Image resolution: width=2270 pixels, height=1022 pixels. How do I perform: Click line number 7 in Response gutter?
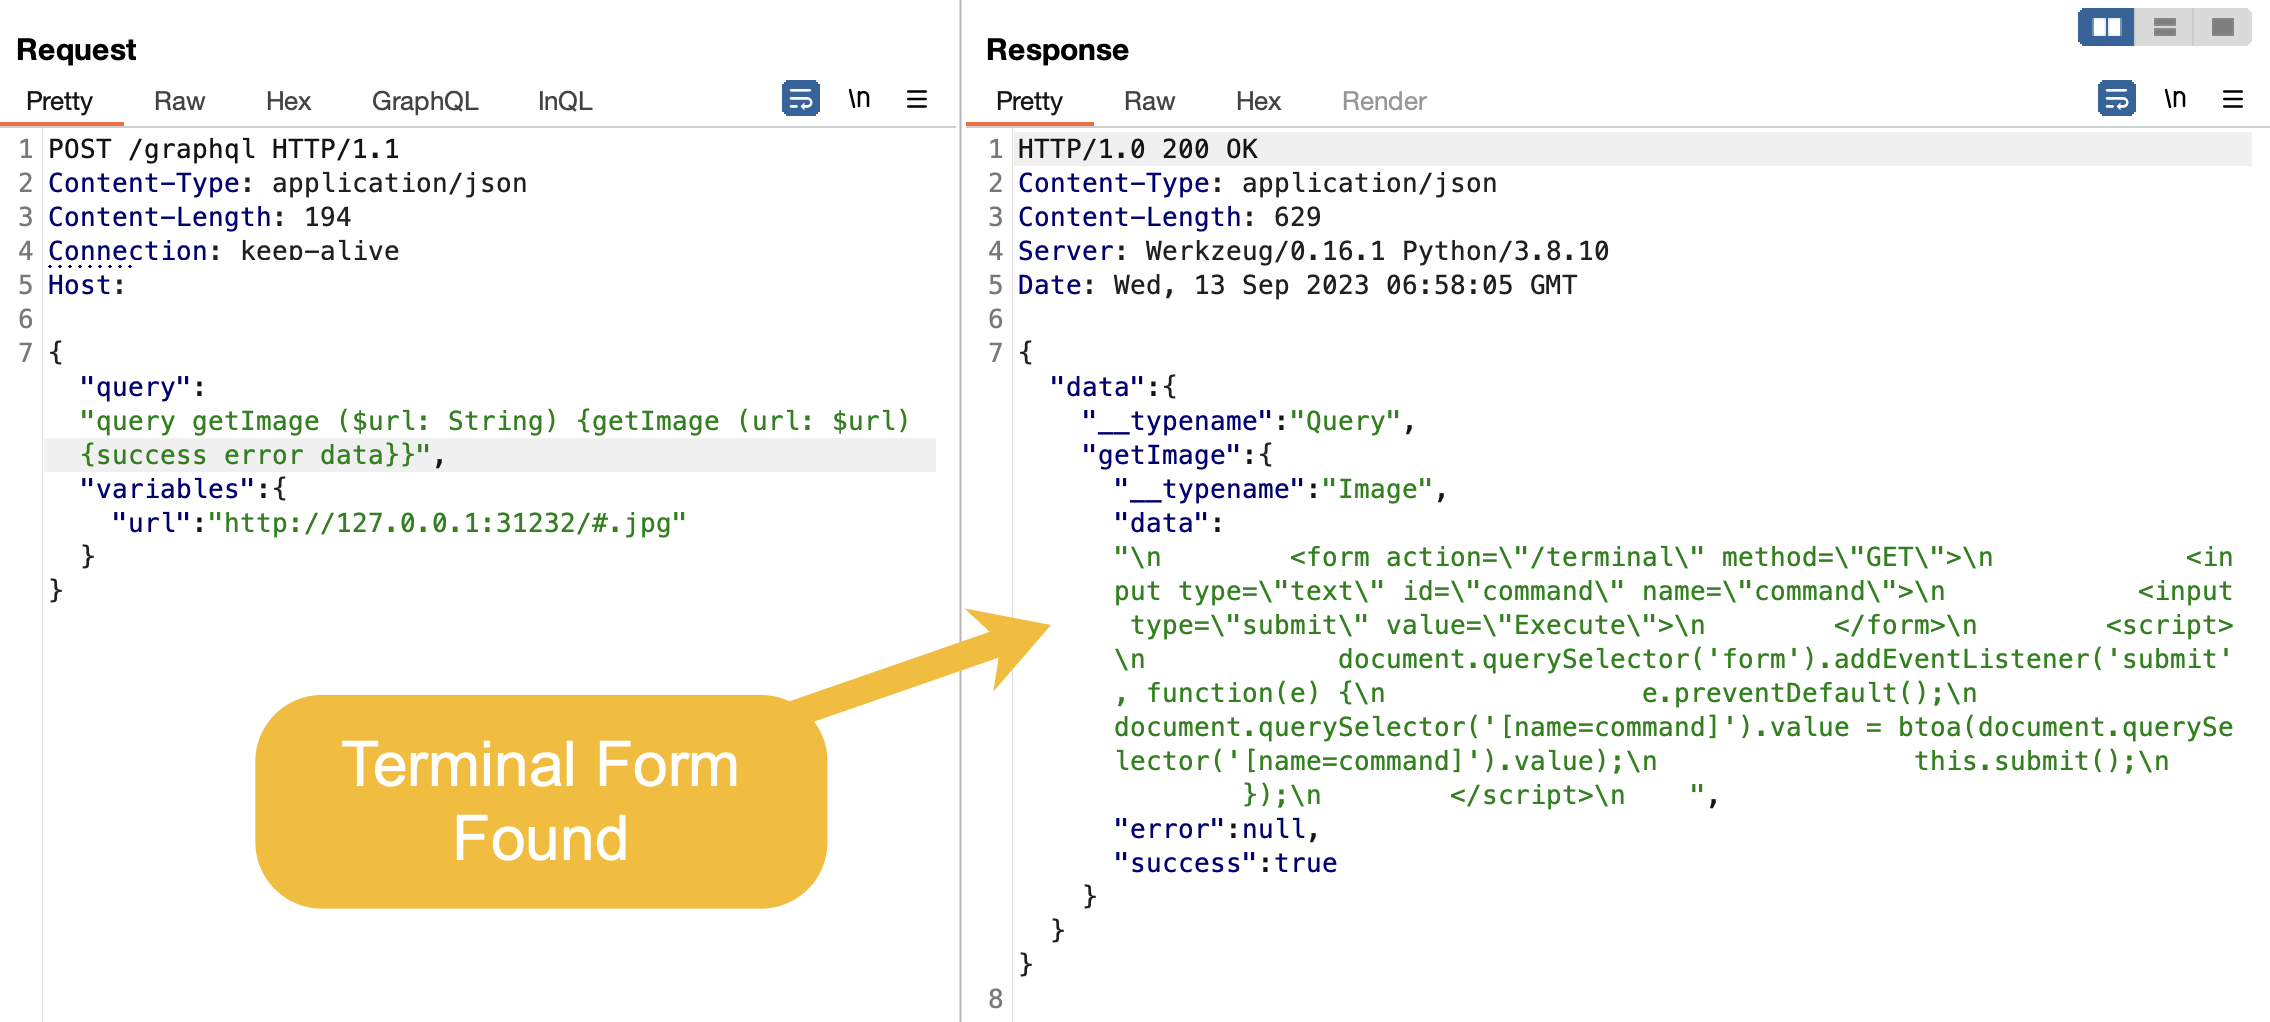[995, 353]
